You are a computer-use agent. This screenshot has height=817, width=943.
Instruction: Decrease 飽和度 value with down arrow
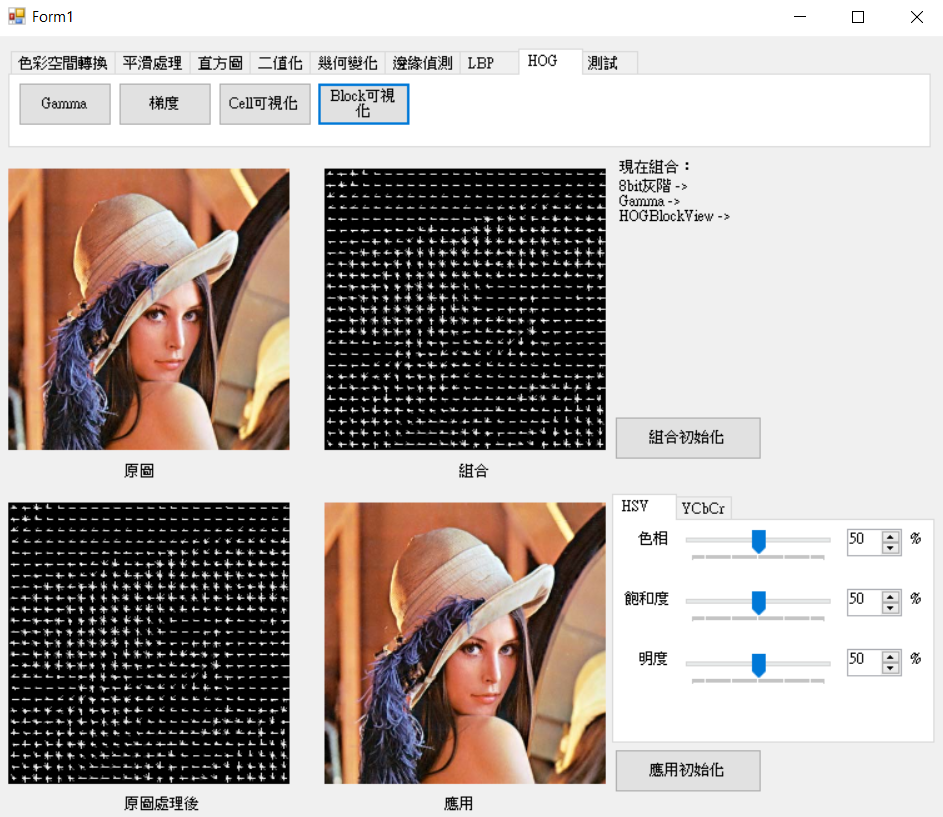point(891,608)
